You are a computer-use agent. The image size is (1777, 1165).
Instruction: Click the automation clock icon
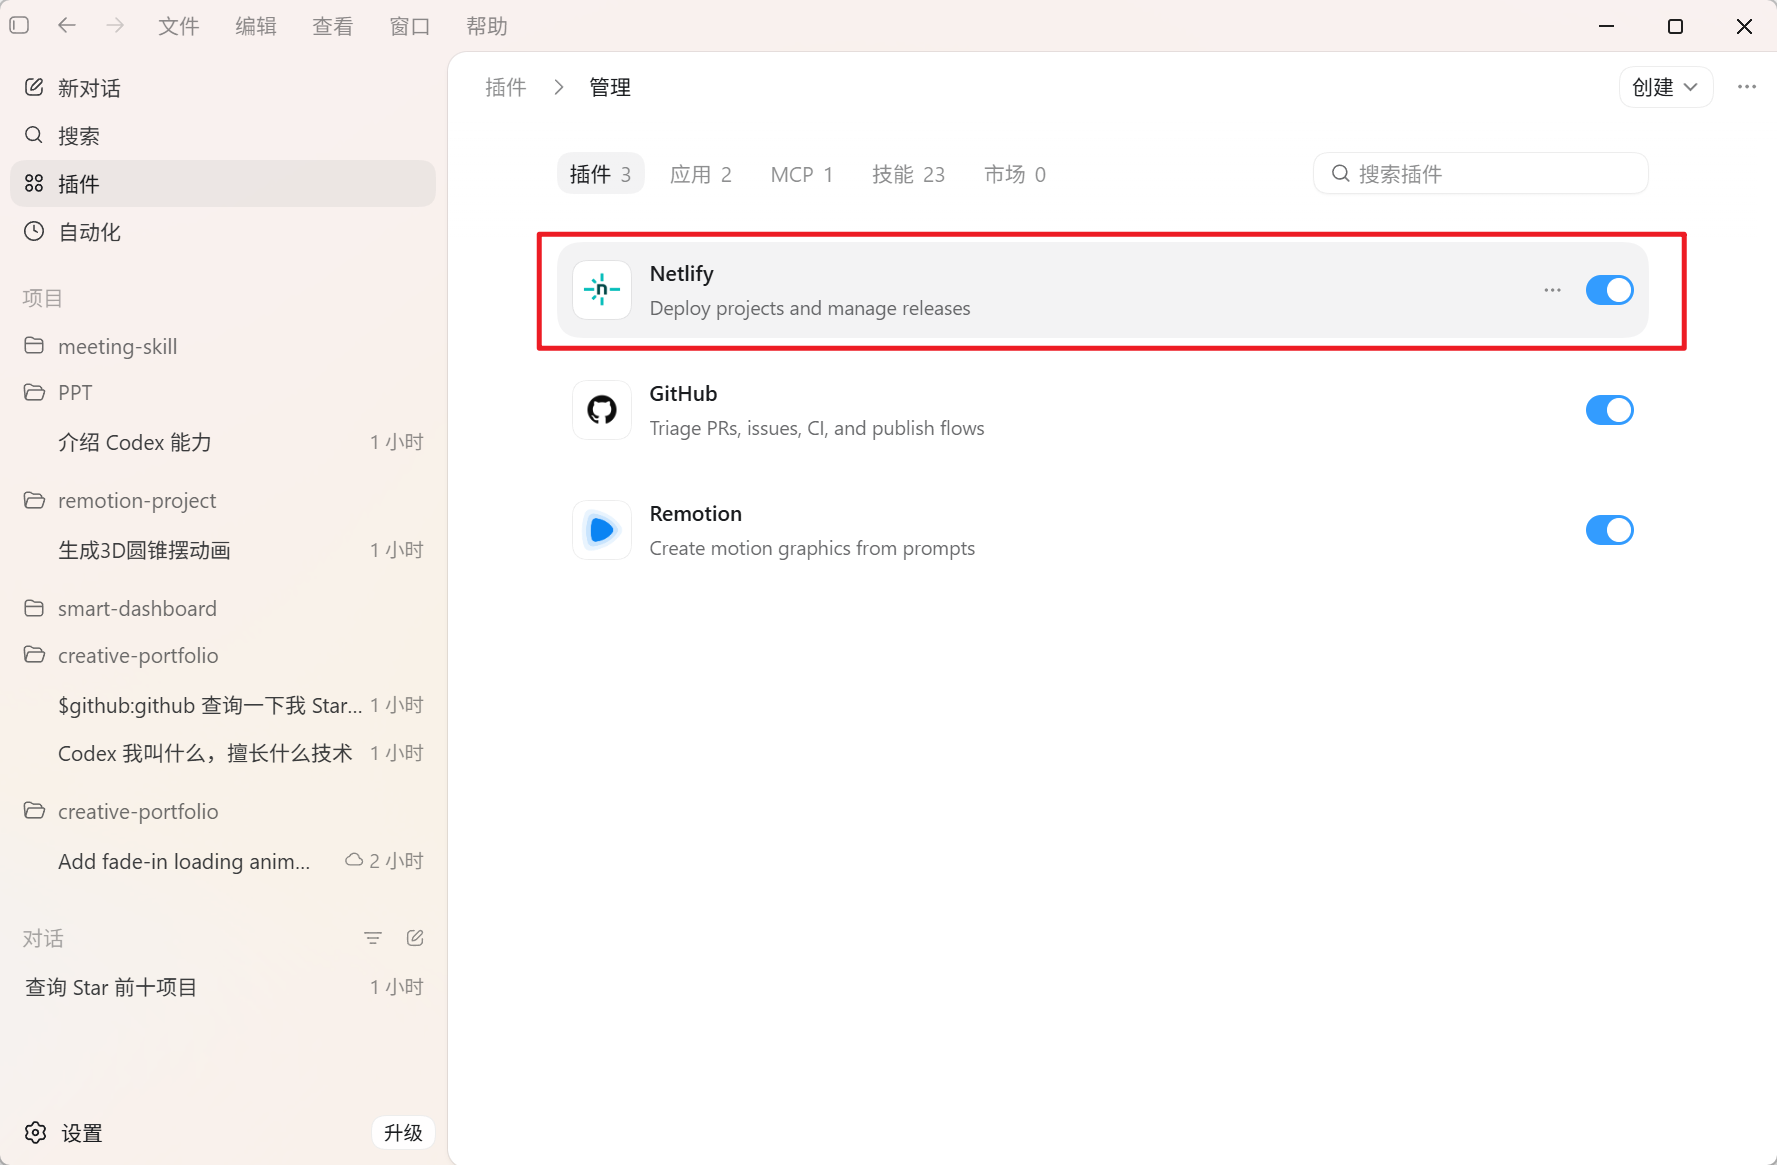tap(34, 231)
